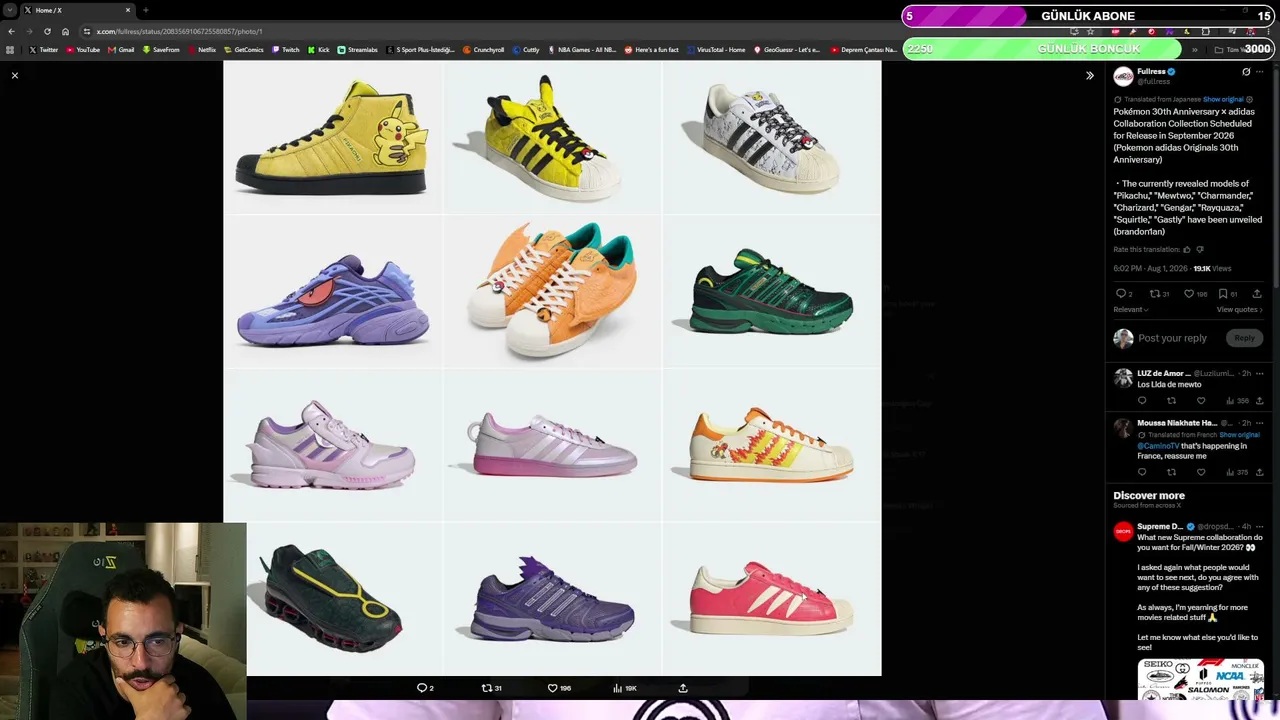Screen dimensions: 1280x720
Task: Like the Fullress post in the sidebar
Action: 1189,294
